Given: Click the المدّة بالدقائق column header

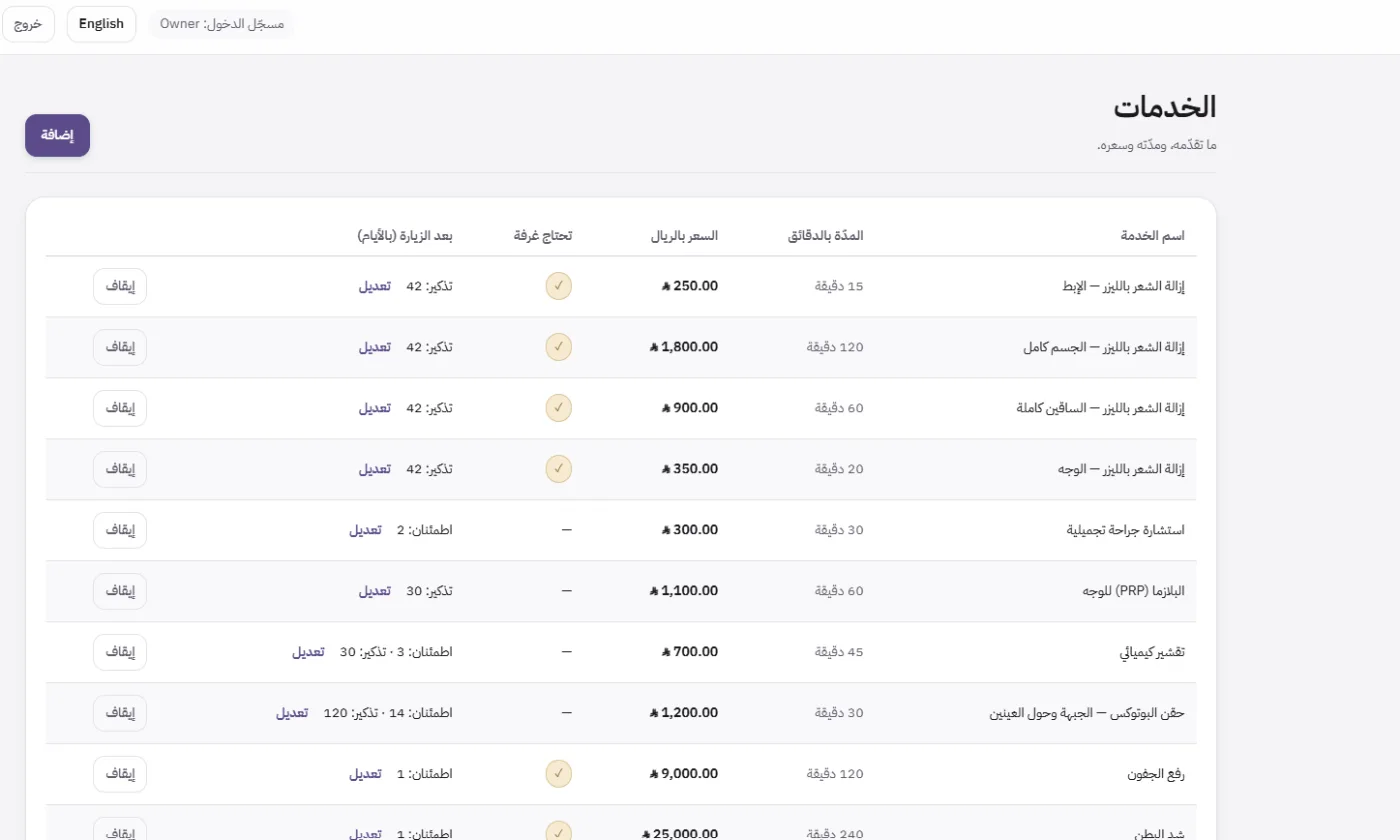Looking at the screenshot, I should 823,236.
